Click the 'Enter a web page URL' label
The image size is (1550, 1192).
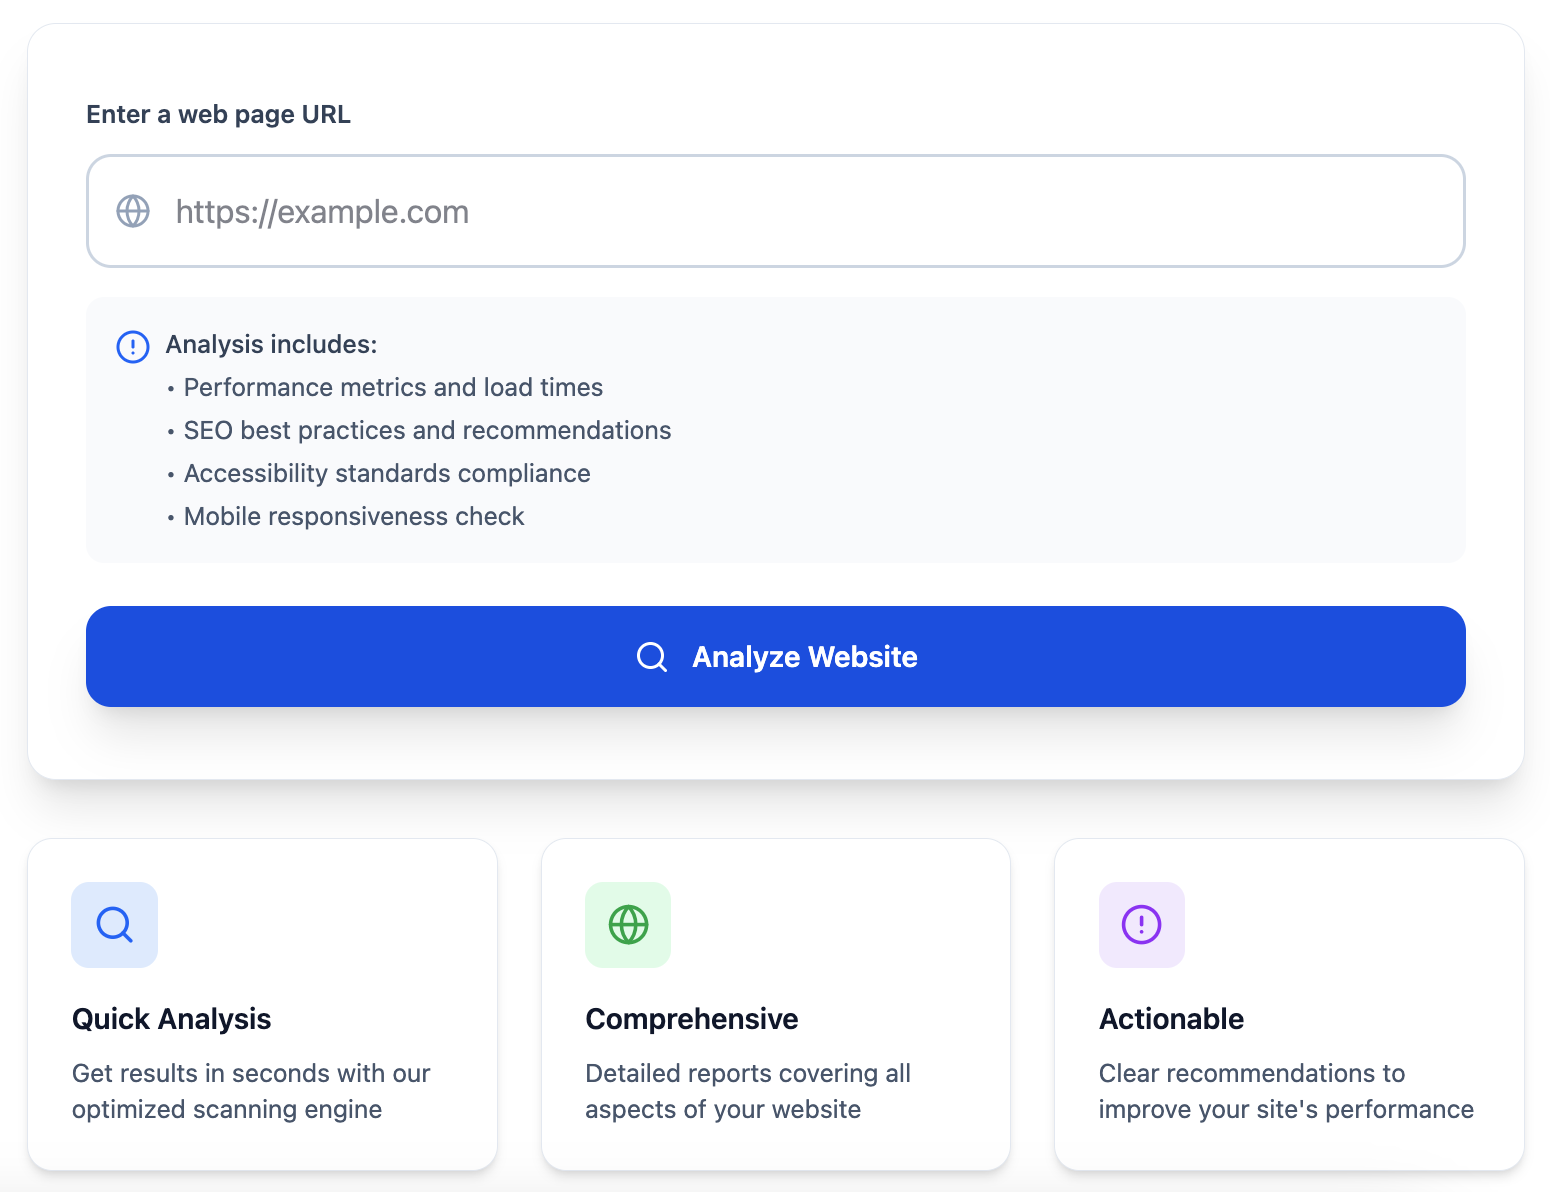[218, 115]
